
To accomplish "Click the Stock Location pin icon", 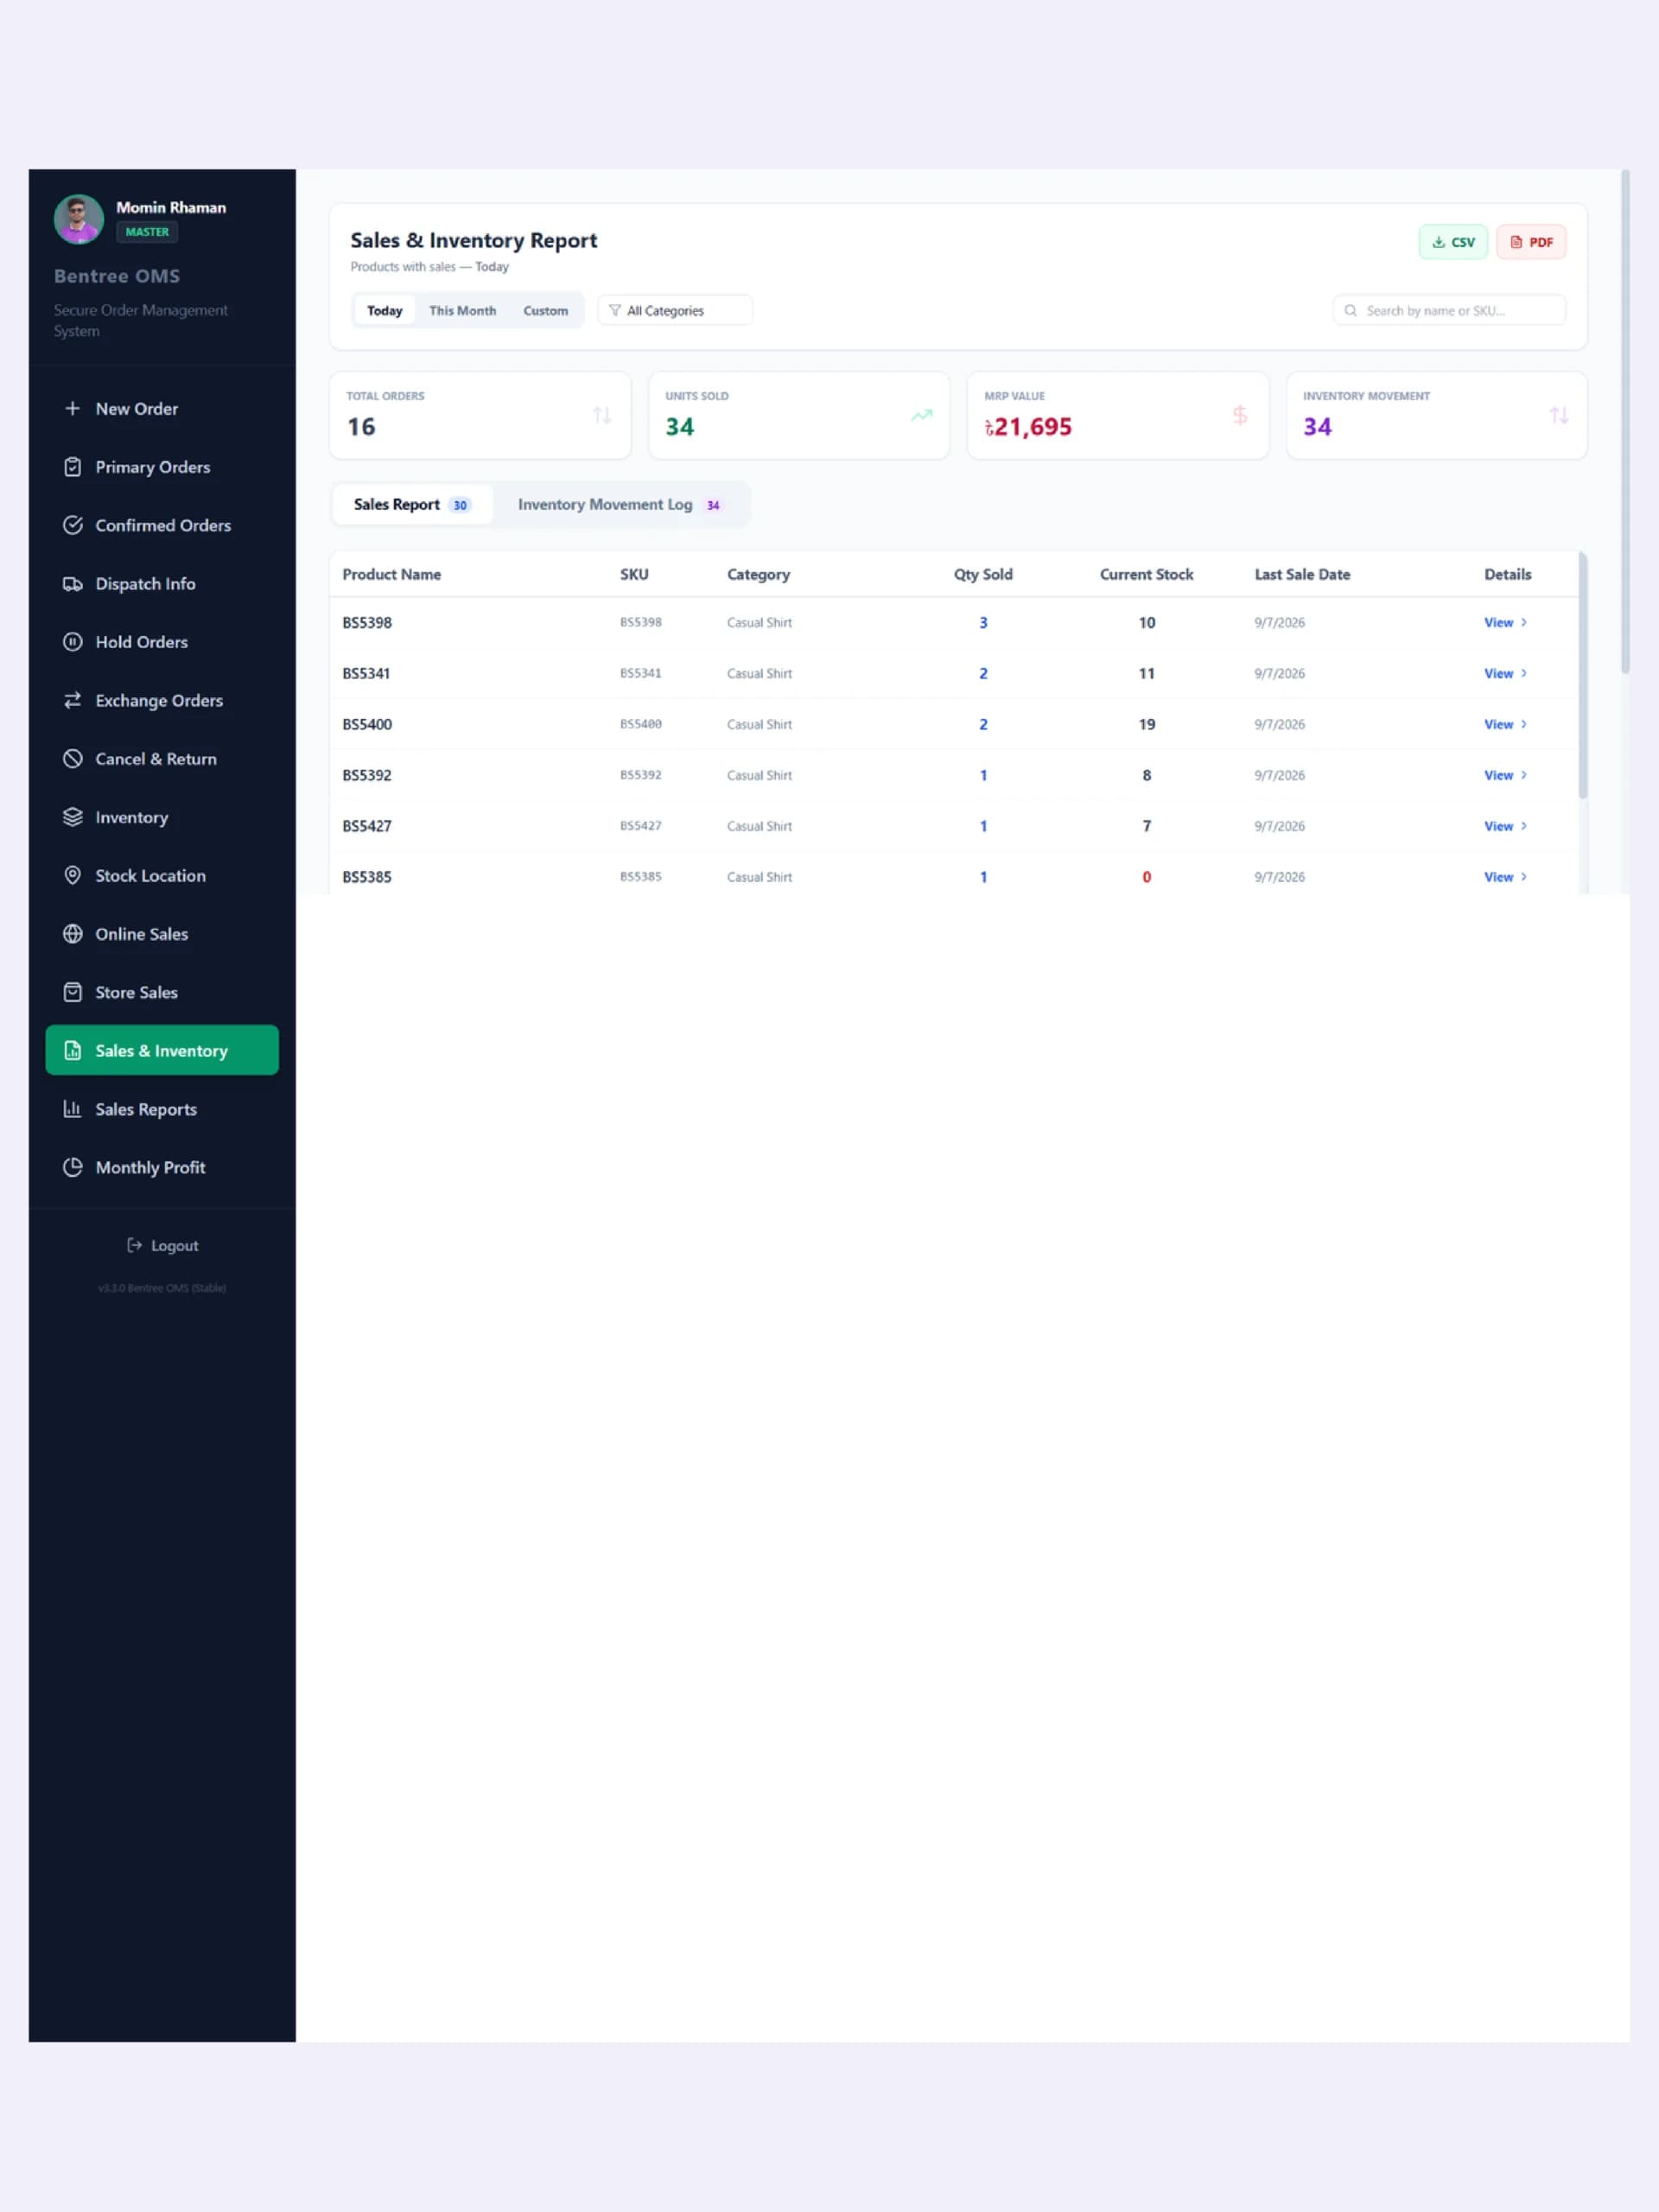I will click(x=72, y=875).
